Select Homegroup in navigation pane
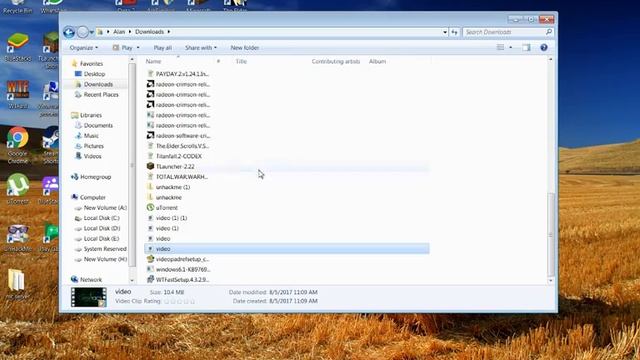The height and width of the screenshot is (360, 640). click(x=96, y=177)
